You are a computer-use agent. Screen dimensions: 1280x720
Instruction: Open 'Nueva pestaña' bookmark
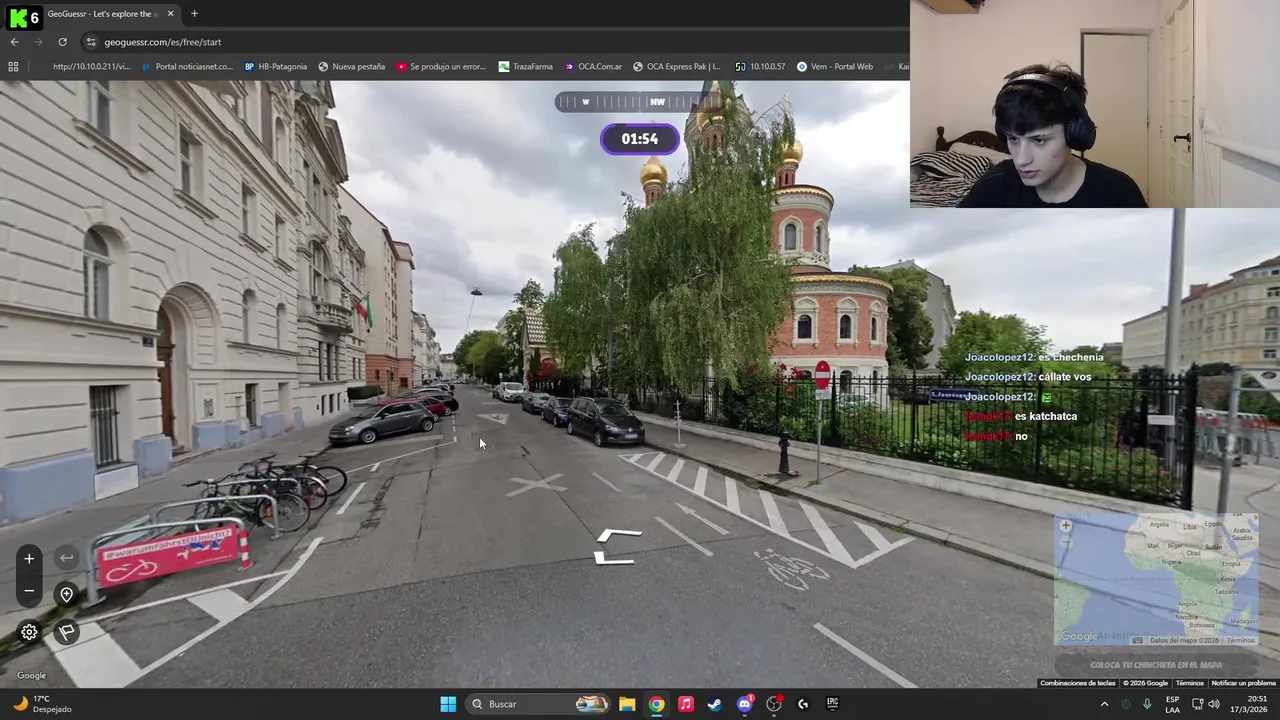tap(352, 67)
